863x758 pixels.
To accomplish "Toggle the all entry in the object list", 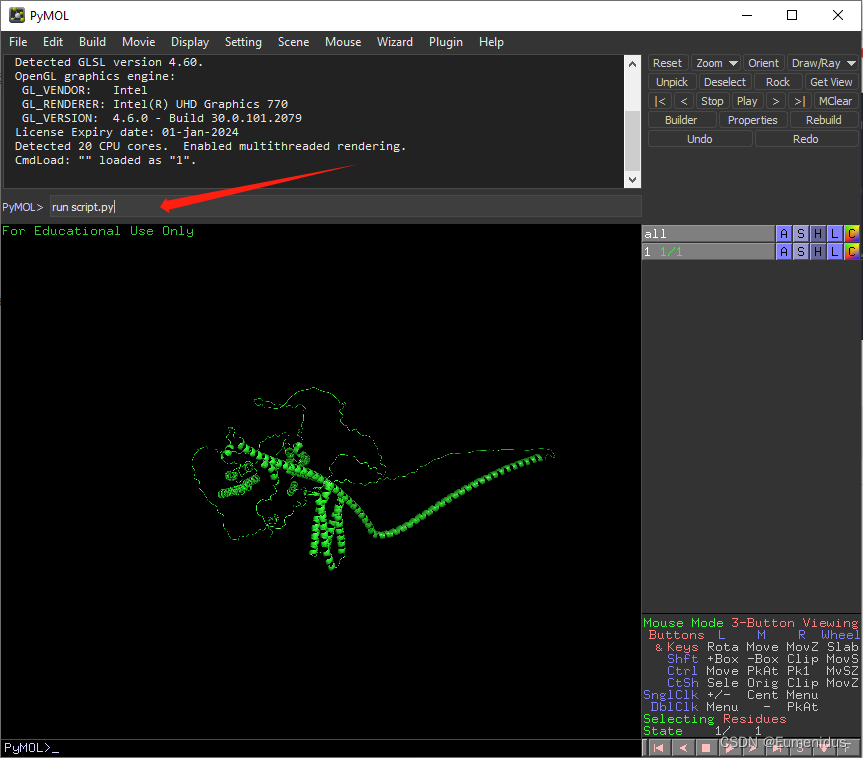I will tap(708, 234).
